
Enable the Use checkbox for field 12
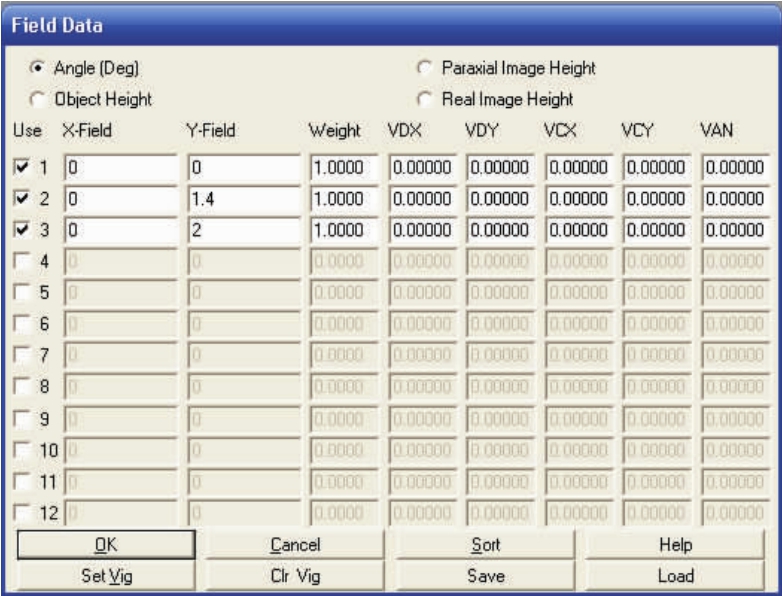coord(21,512)
